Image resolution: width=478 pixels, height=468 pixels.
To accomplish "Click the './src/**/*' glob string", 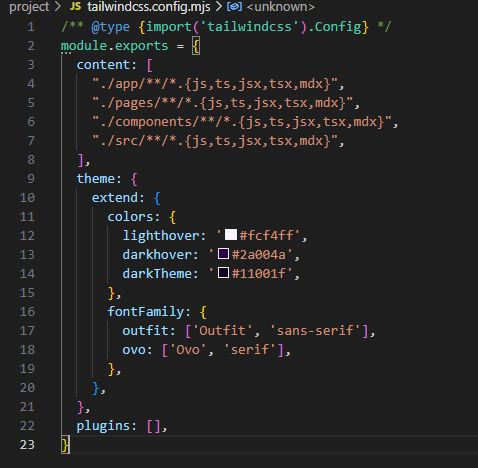I will click(214, 141).
